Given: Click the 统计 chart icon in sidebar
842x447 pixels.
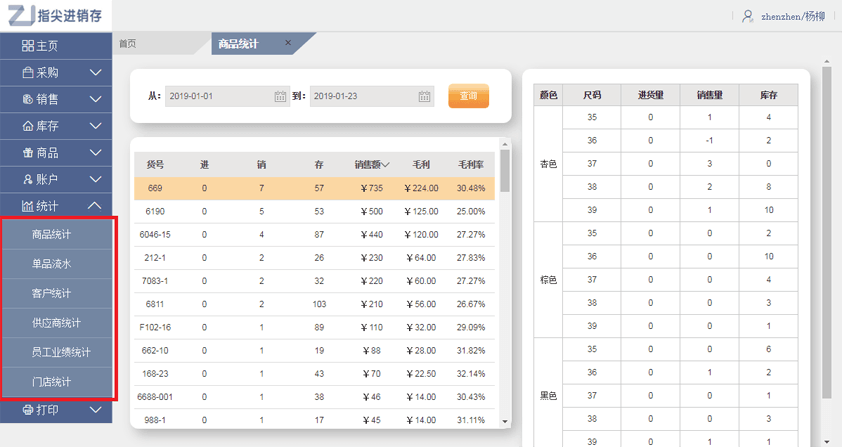Looking at the screenshot, I should click(x=28, y=206).
